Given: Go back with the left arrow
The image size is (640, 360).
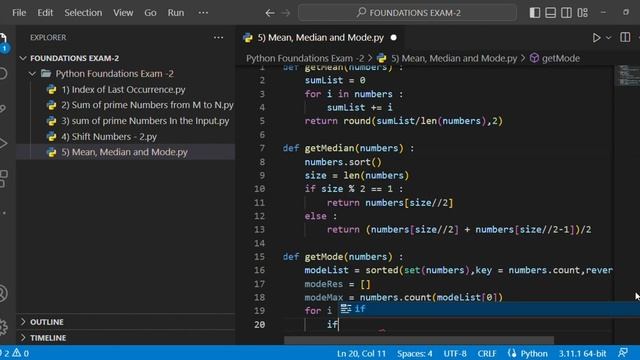Looking at the screenshot, I should point(269,13).
